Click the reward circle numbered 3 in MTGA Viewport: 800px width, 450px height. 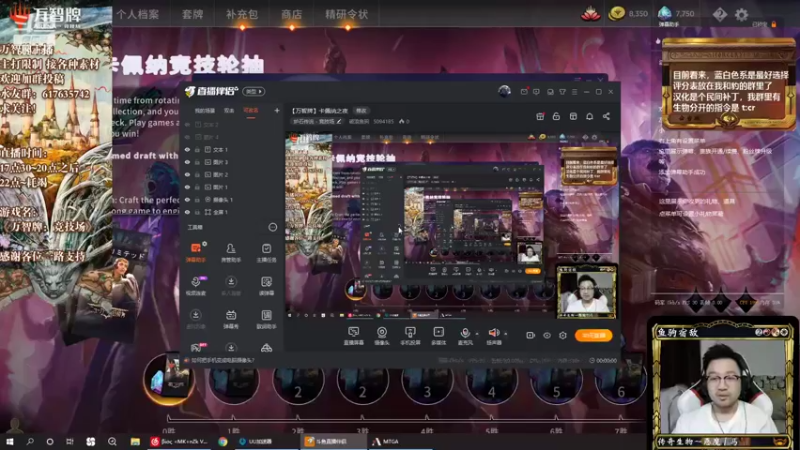point(427,382)
